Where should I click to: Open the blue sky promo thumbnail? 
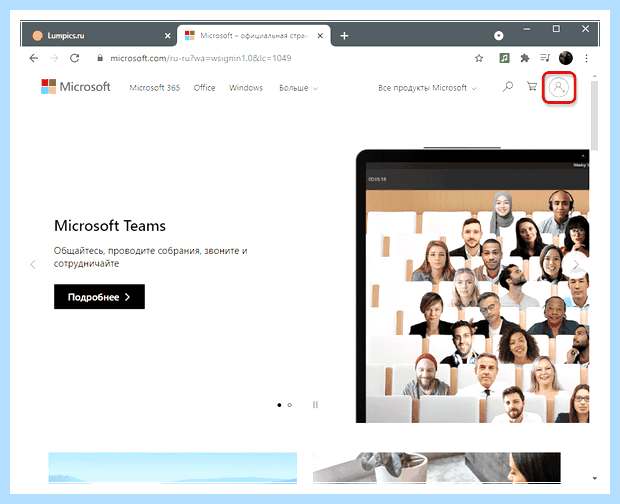tap(172, 468)
